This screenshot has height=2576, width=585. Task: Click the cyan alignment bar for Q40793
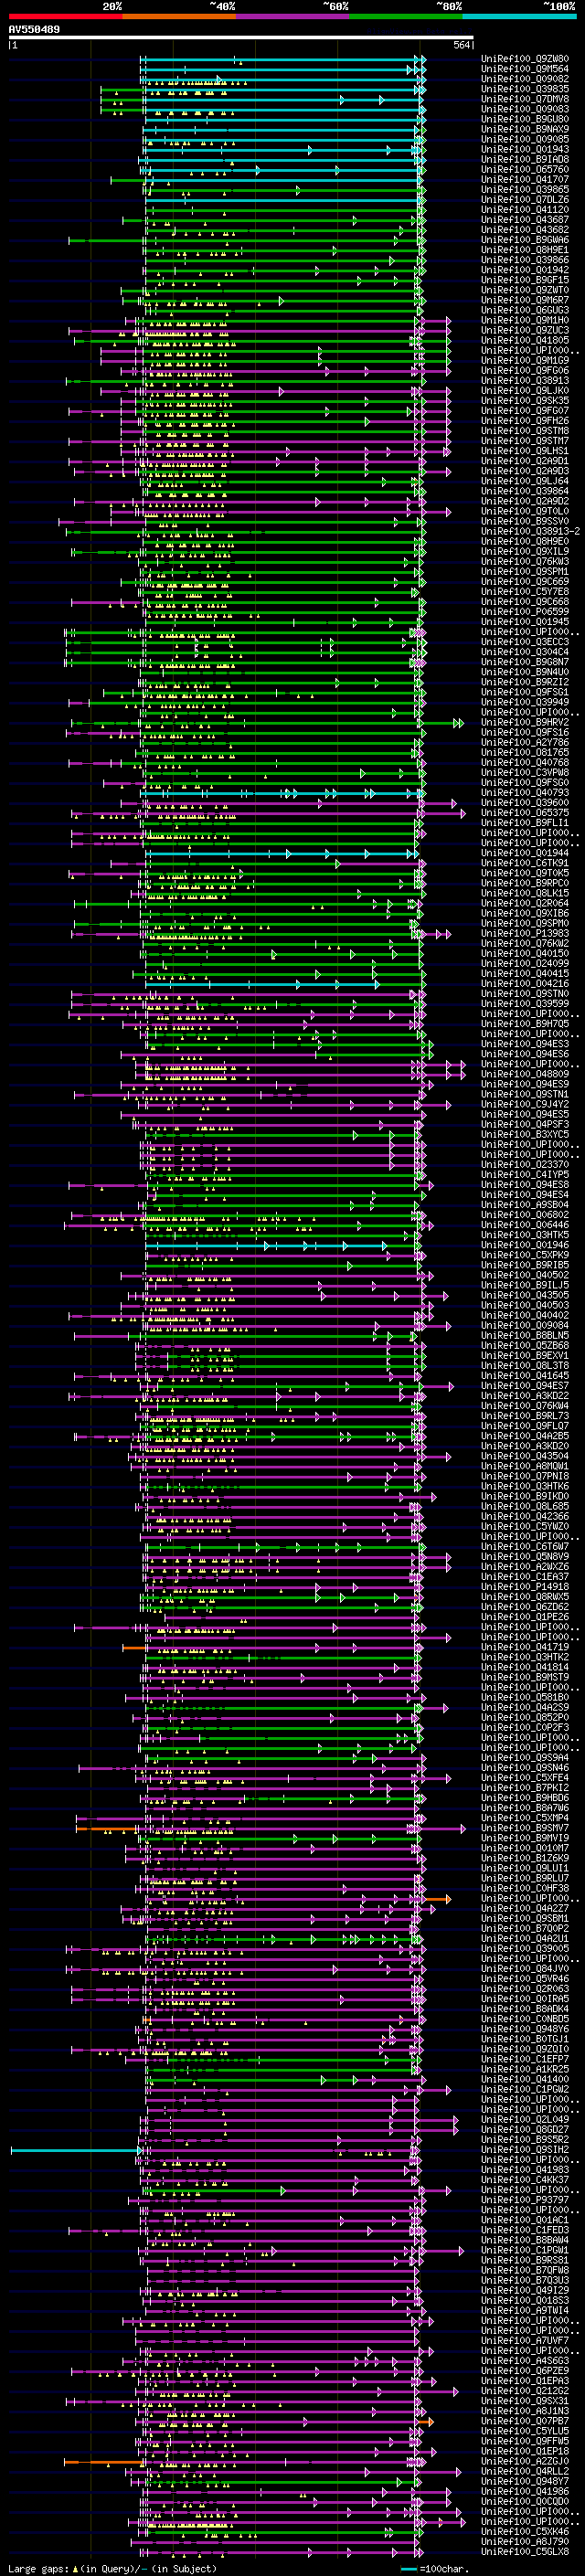tap(283, 793)
